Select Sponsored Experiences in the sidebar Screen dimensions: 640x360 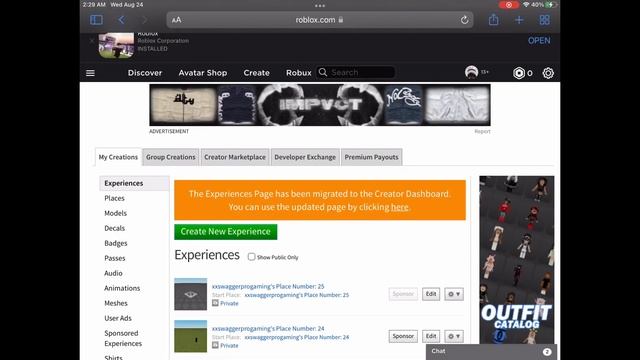click(x=123, y=338)
